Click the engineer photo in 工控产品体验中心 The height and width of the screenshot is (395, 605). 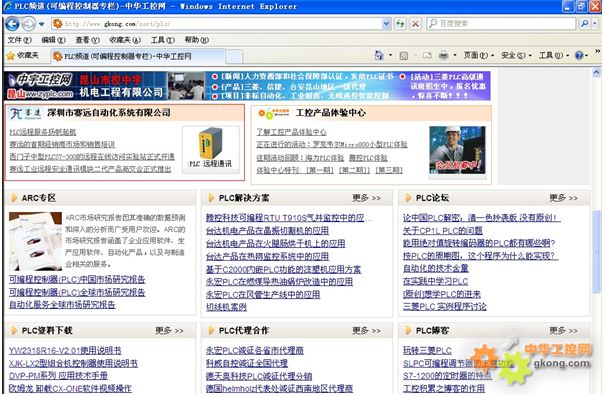[x=457, y=150]
